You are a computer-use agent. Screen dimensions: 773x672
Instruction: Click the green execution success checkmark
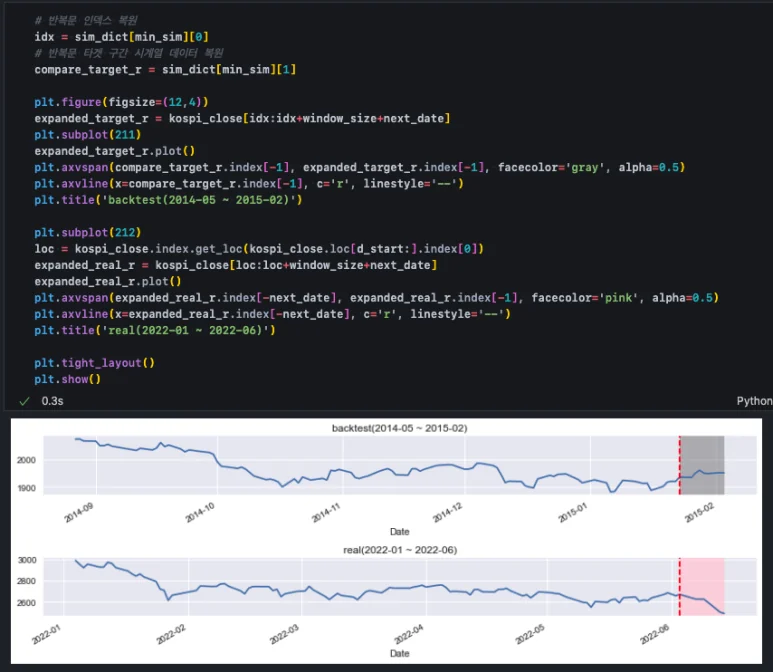pyautogui.click(x=24, y=400)
